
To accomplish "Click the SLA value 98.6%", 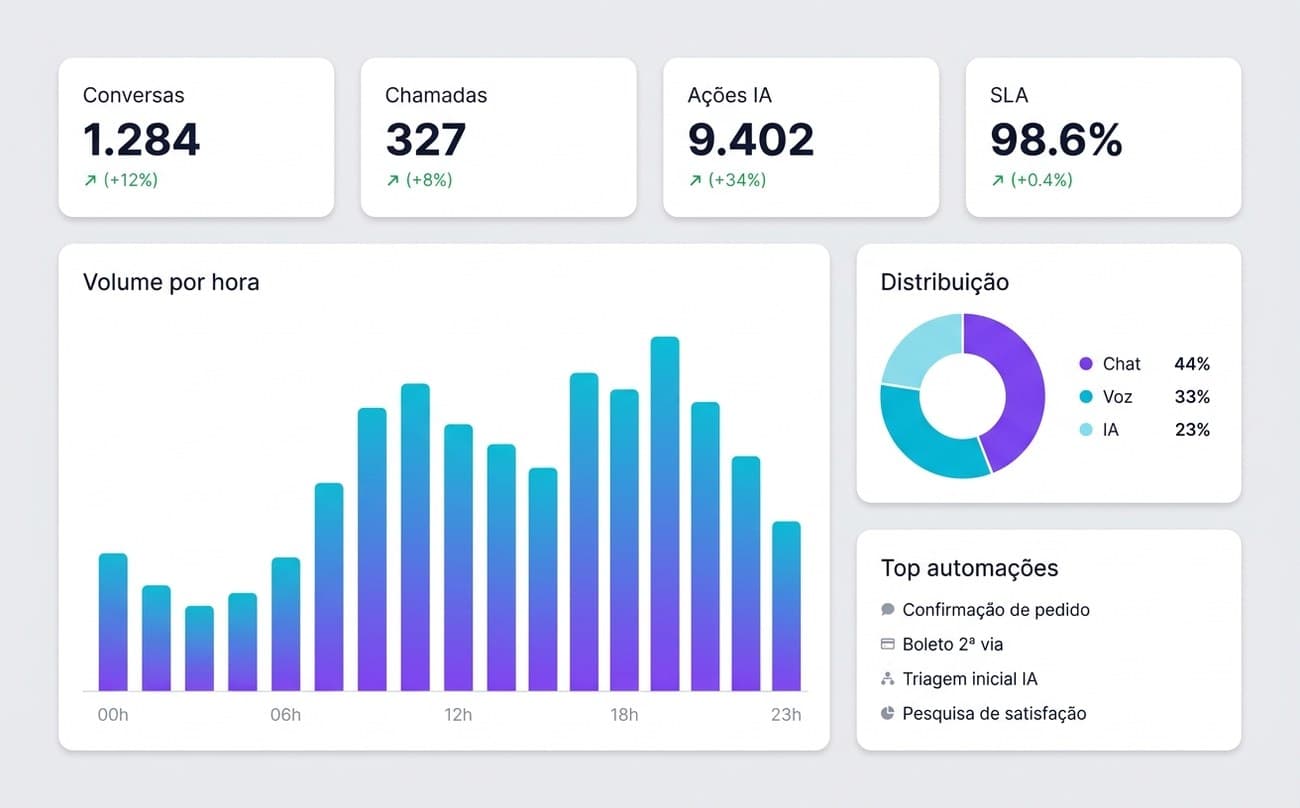I will (x=1056, y=139).
